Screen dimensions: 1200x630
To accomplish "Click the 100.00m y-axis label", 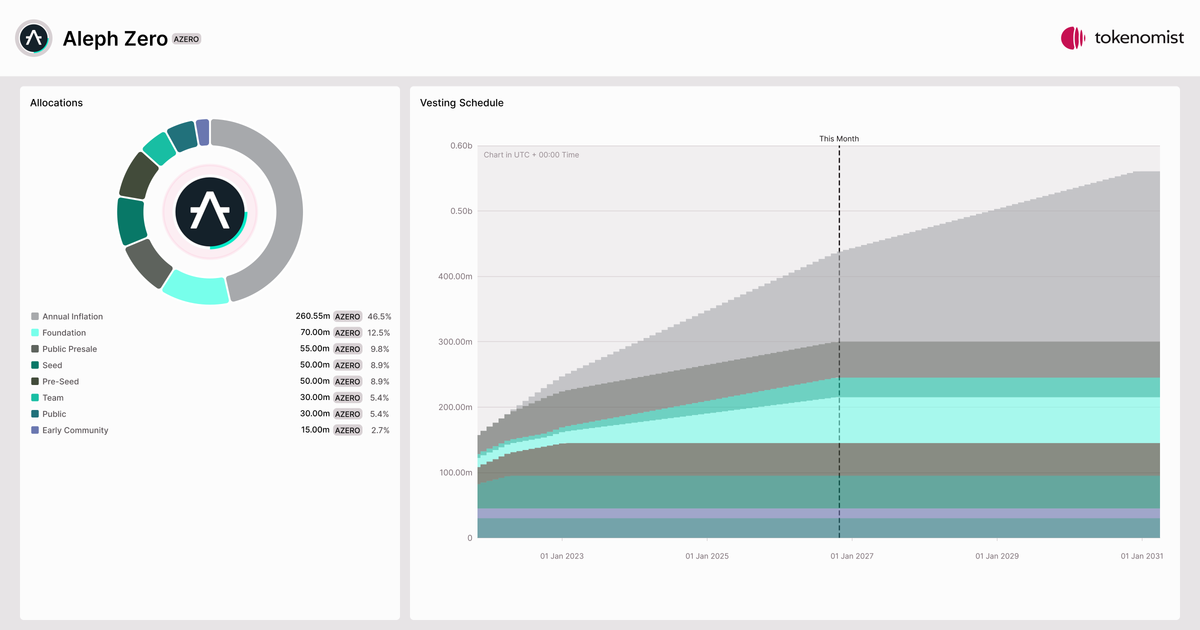I will (x=455, y=473).
